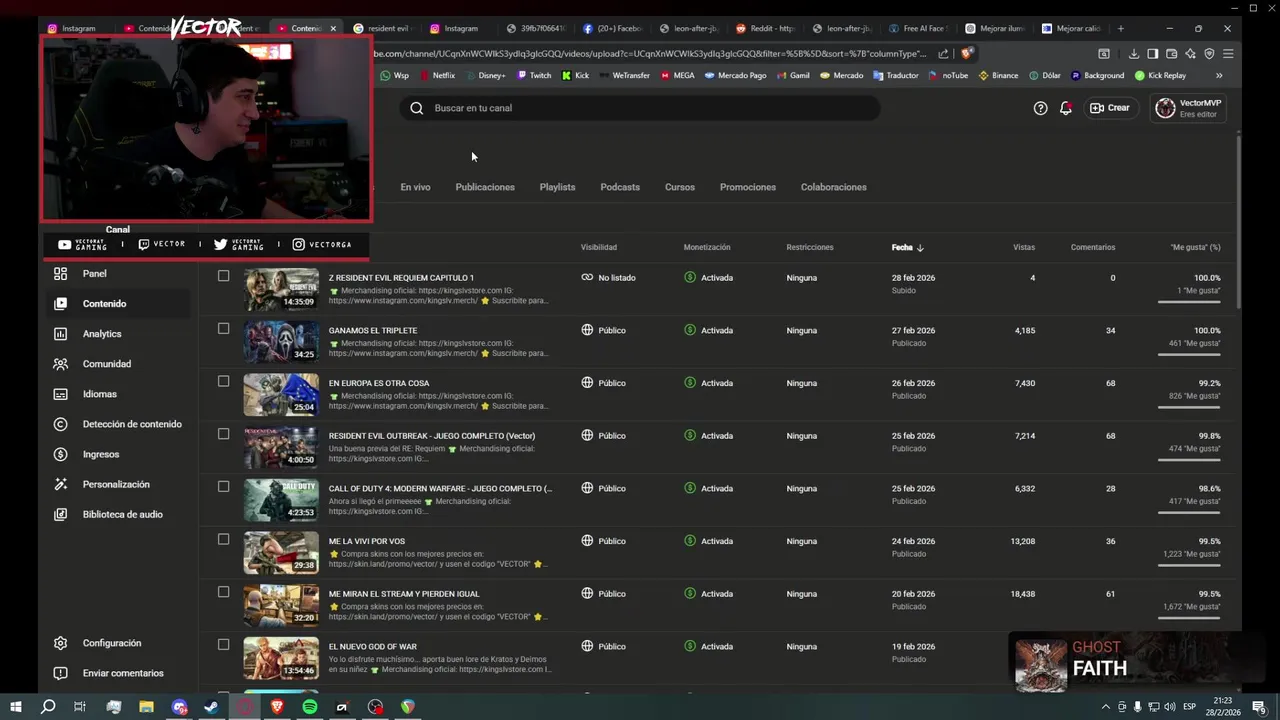Open Detección de contenido copyright icon
Image resolution: width=1280 pixels, height=720 pixels.
(x=61, y=424)
